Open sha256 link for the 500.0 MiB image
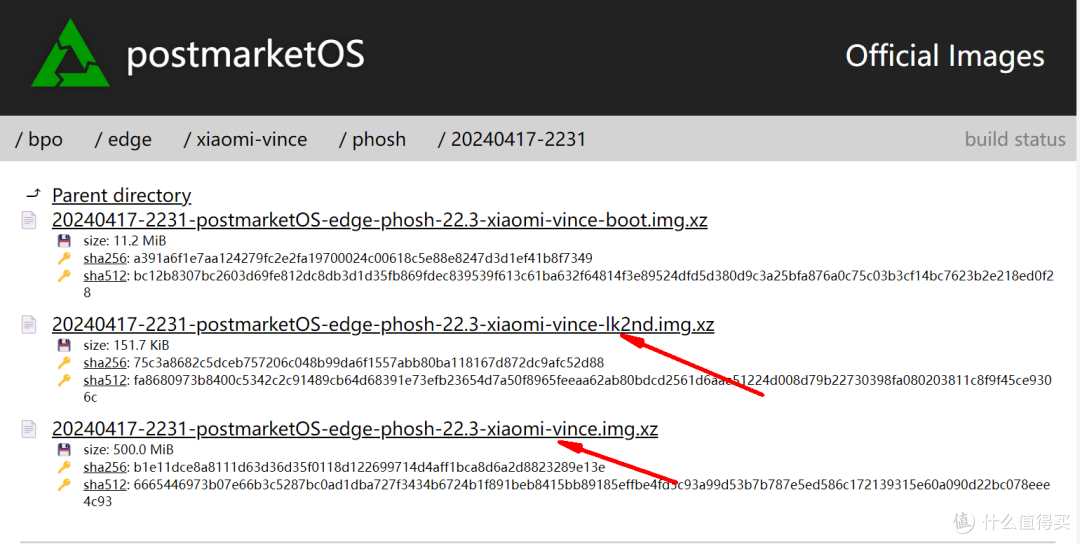Screen dimensions: 1080x544 [105, 467]
